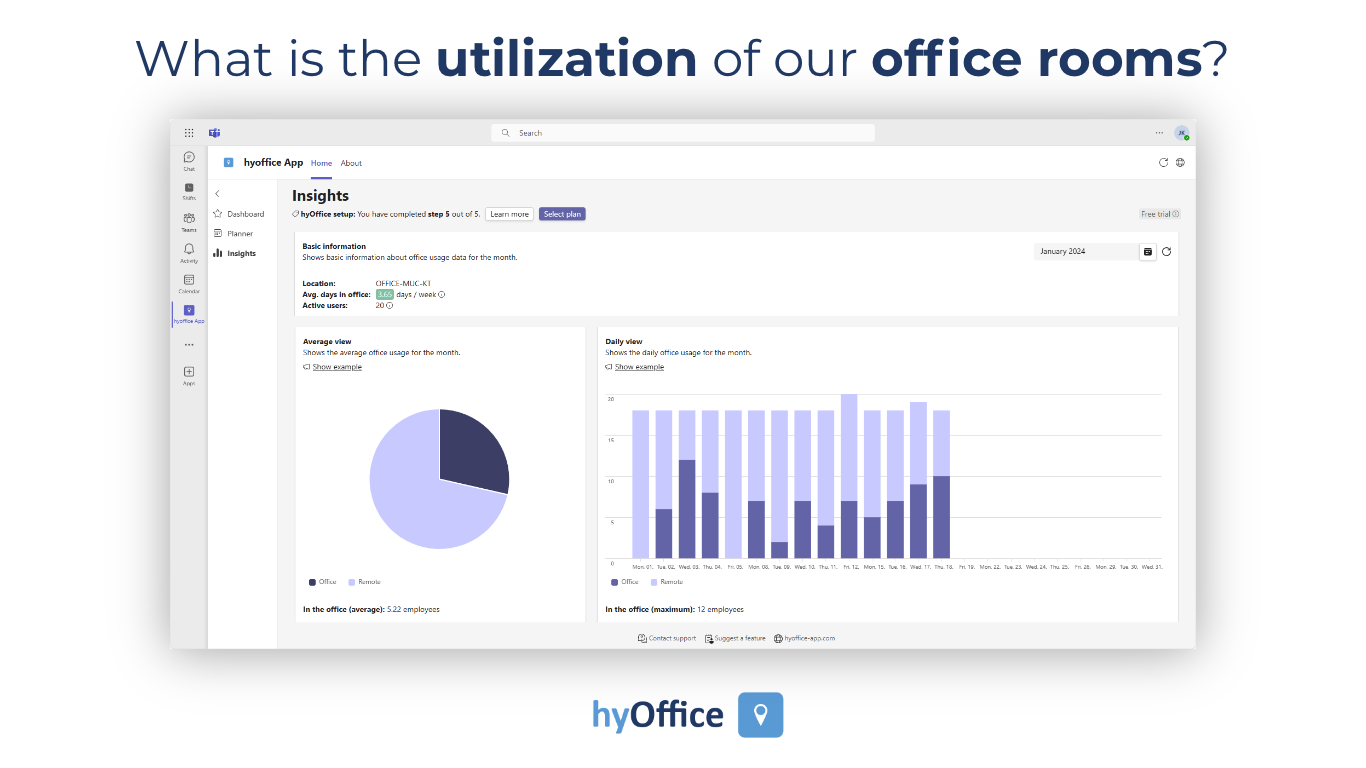Click the dark Office slice of pie chart
Viewport: 1366px width, 768px height.
(x=471, y=451)
